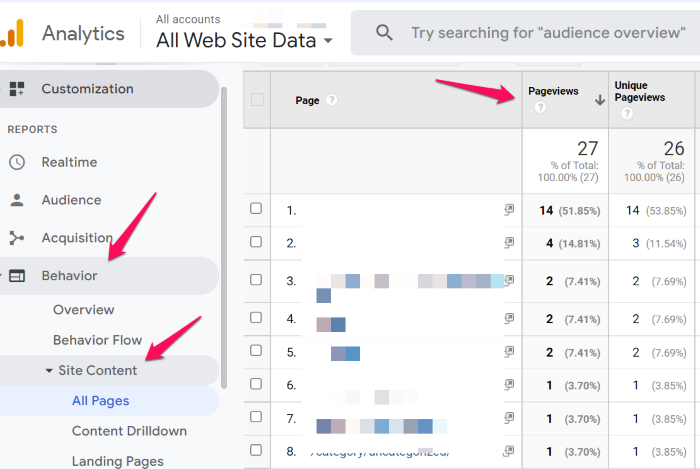Screen dimensions: 700x469
Task: Open row 1 page in new window
Action: point(509,209)
